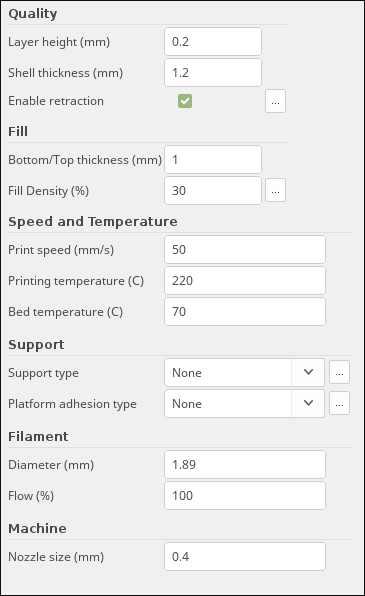Open Fill Density extra settings button
365x596 pixels.
click(x=275, y=190)
